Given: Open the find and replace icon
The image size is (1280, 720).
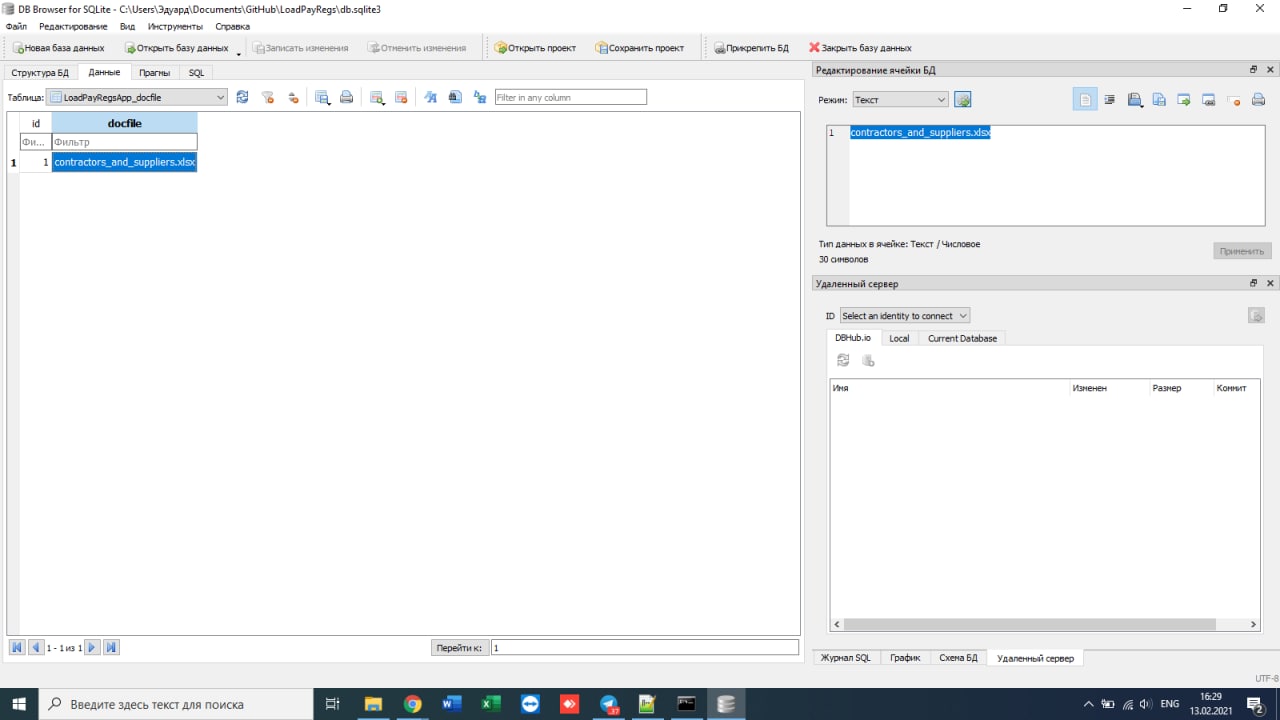Looking at the screenshot, I should tap(480, 97).
